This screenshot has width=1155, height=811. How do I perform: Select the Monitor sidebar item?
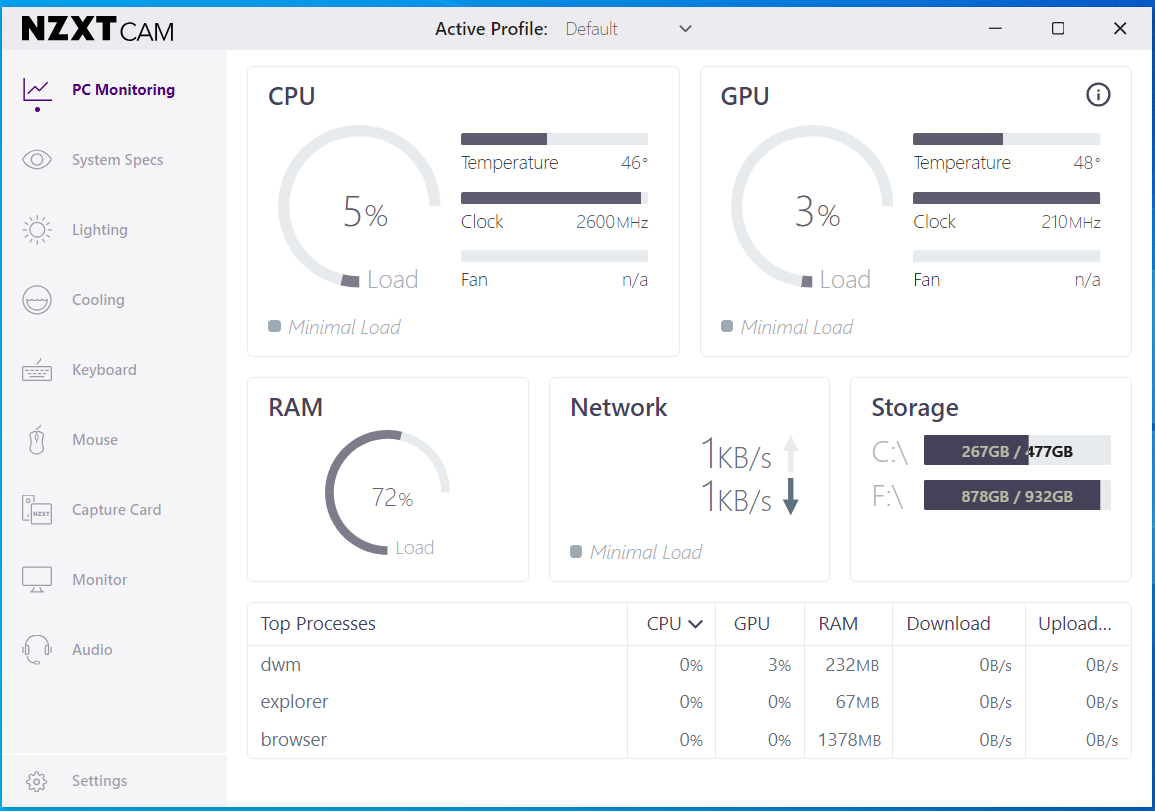[x=99, y=580]
